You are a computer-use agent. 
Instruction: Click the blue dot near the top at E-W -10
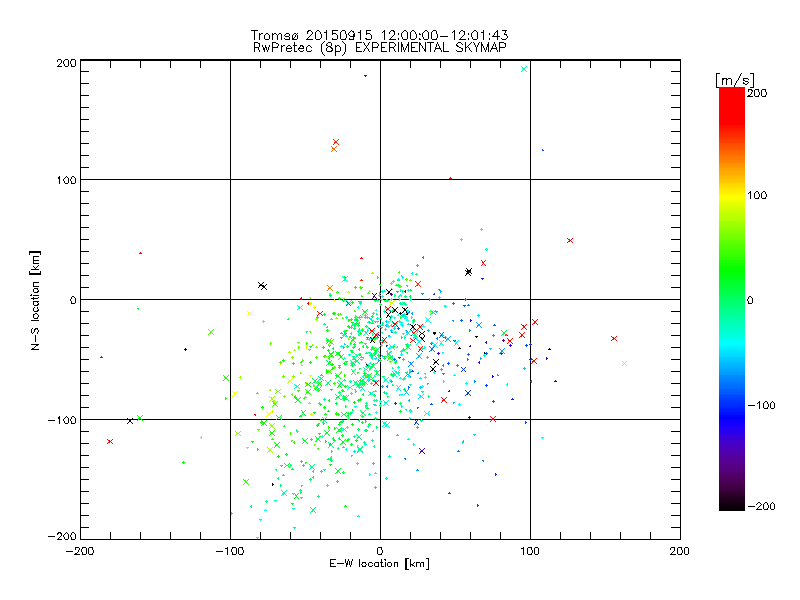365,76
